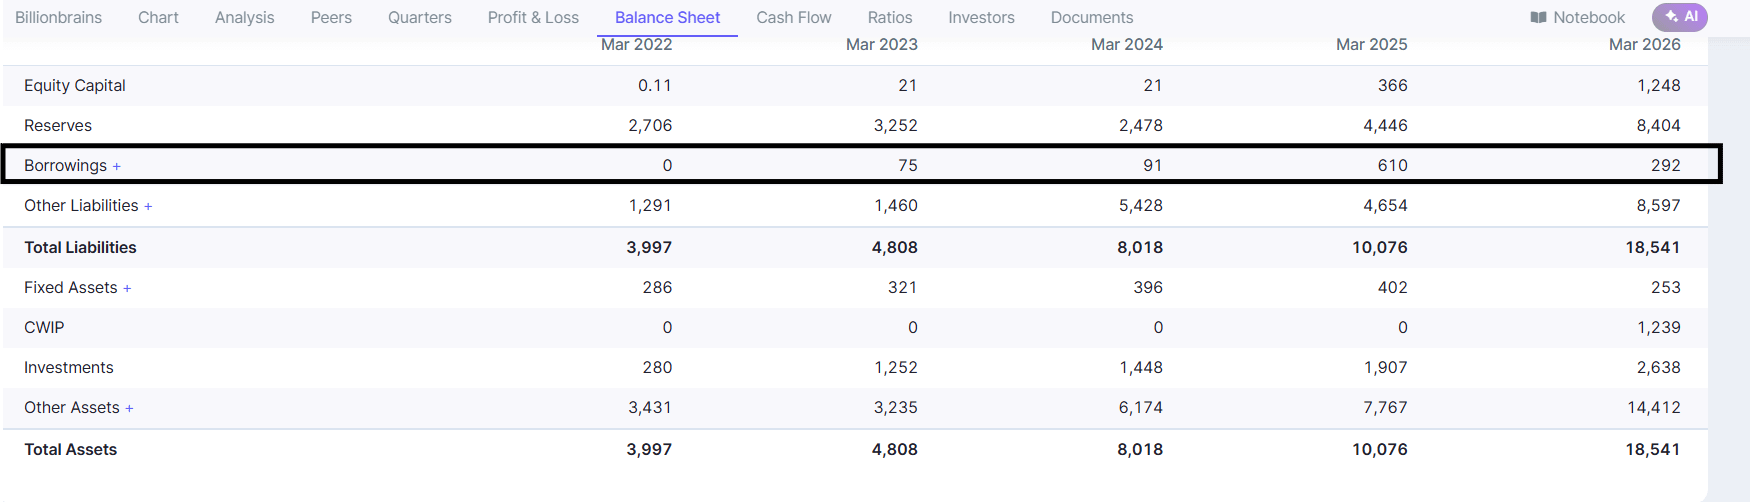Expand Other Liabilities breakdown
Viewport: 1750px width, 502px height.
(148, 206)
